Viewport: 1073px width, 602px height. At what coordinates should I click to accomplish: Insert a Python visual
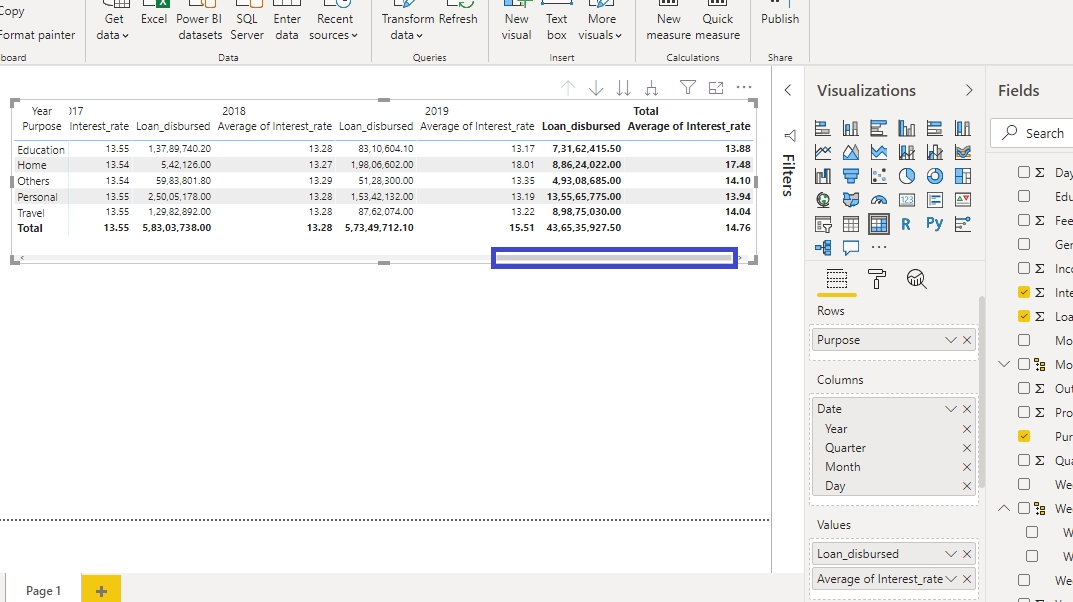click(935, 224)
